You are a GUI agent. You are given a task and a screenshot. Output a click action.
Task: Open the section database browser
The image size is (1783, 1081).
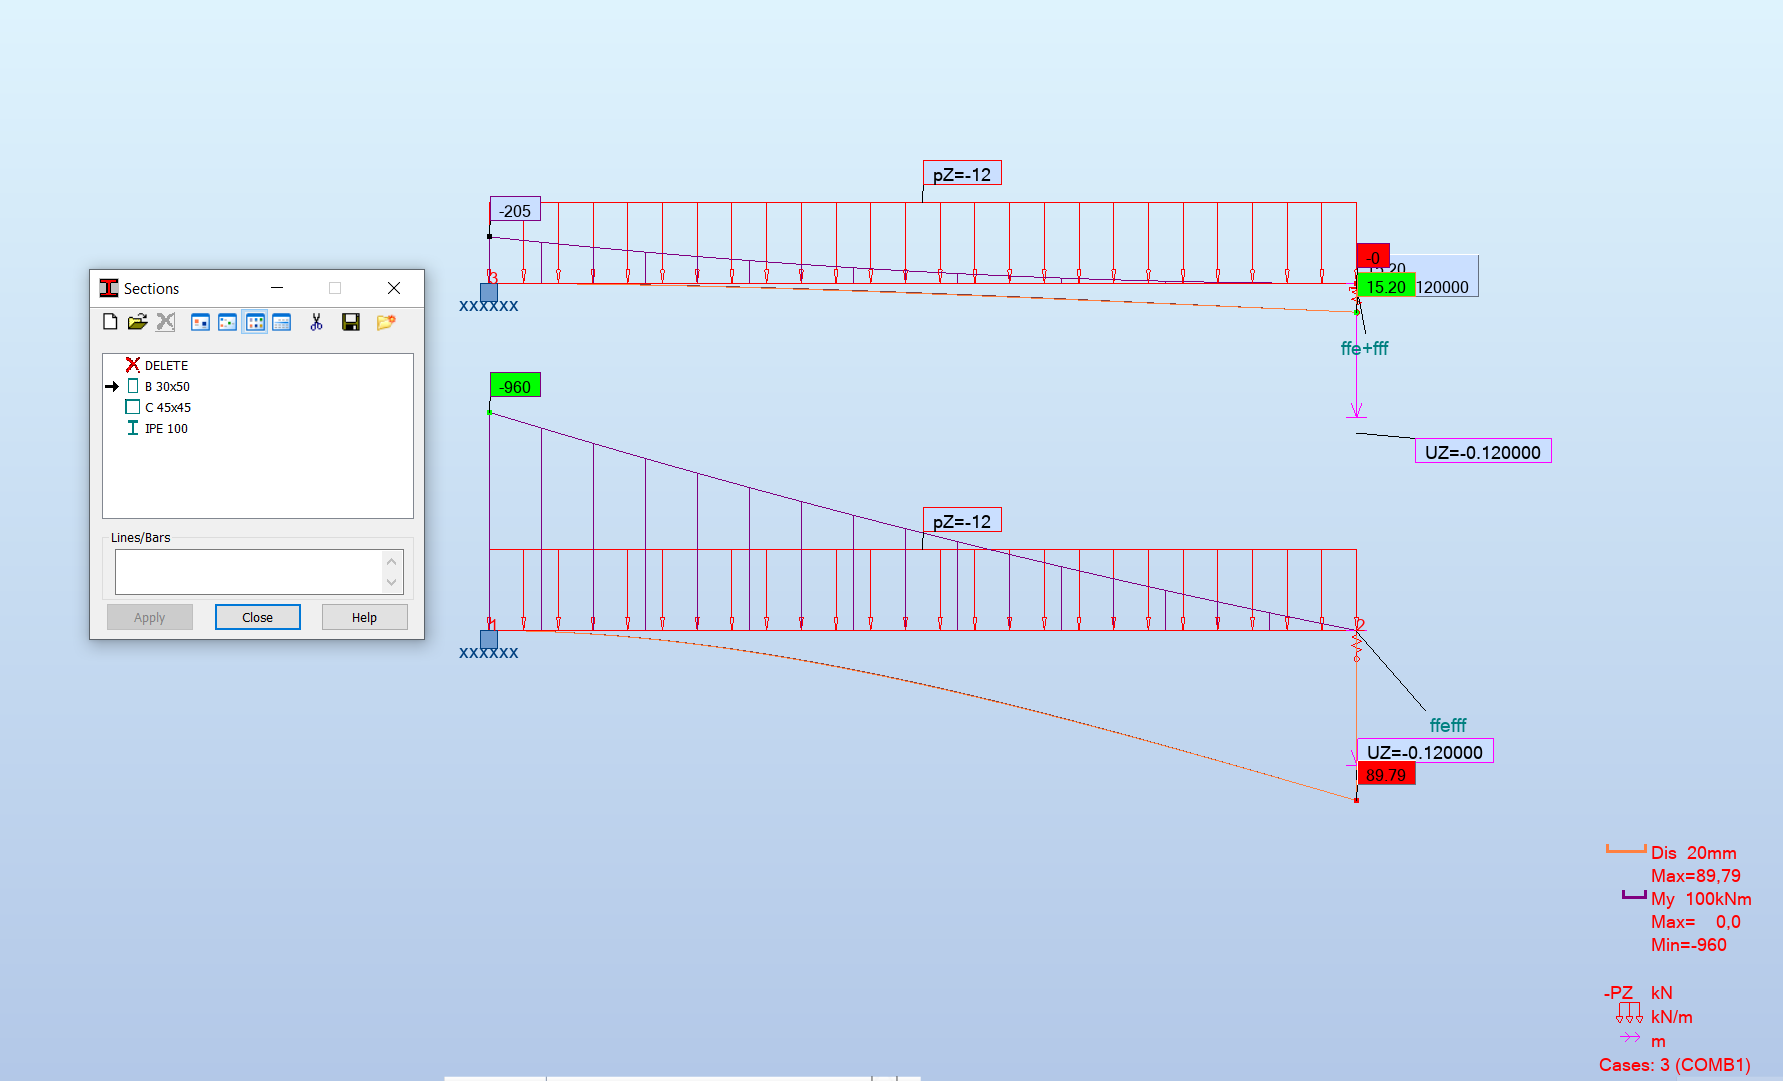click(x=139, y=321)
